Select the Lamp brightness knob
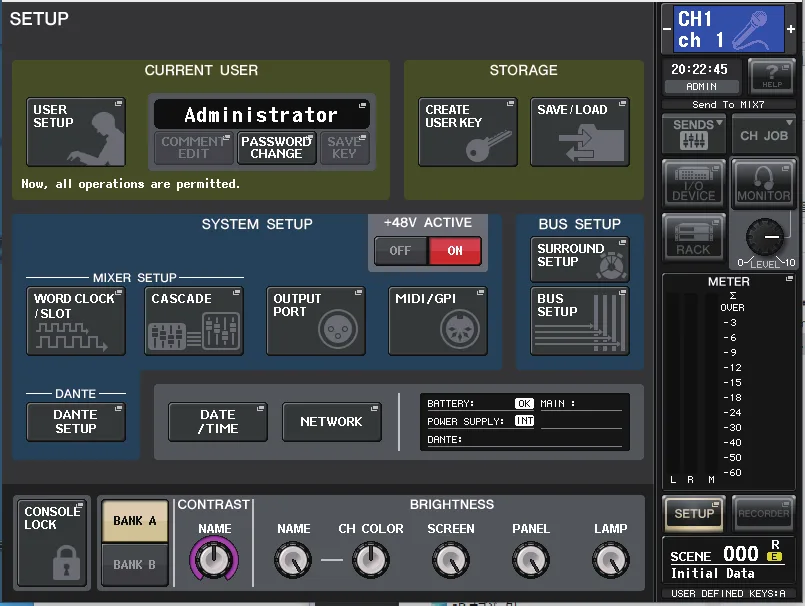Viewport: 805px width, 606px height. coord(611,559)
